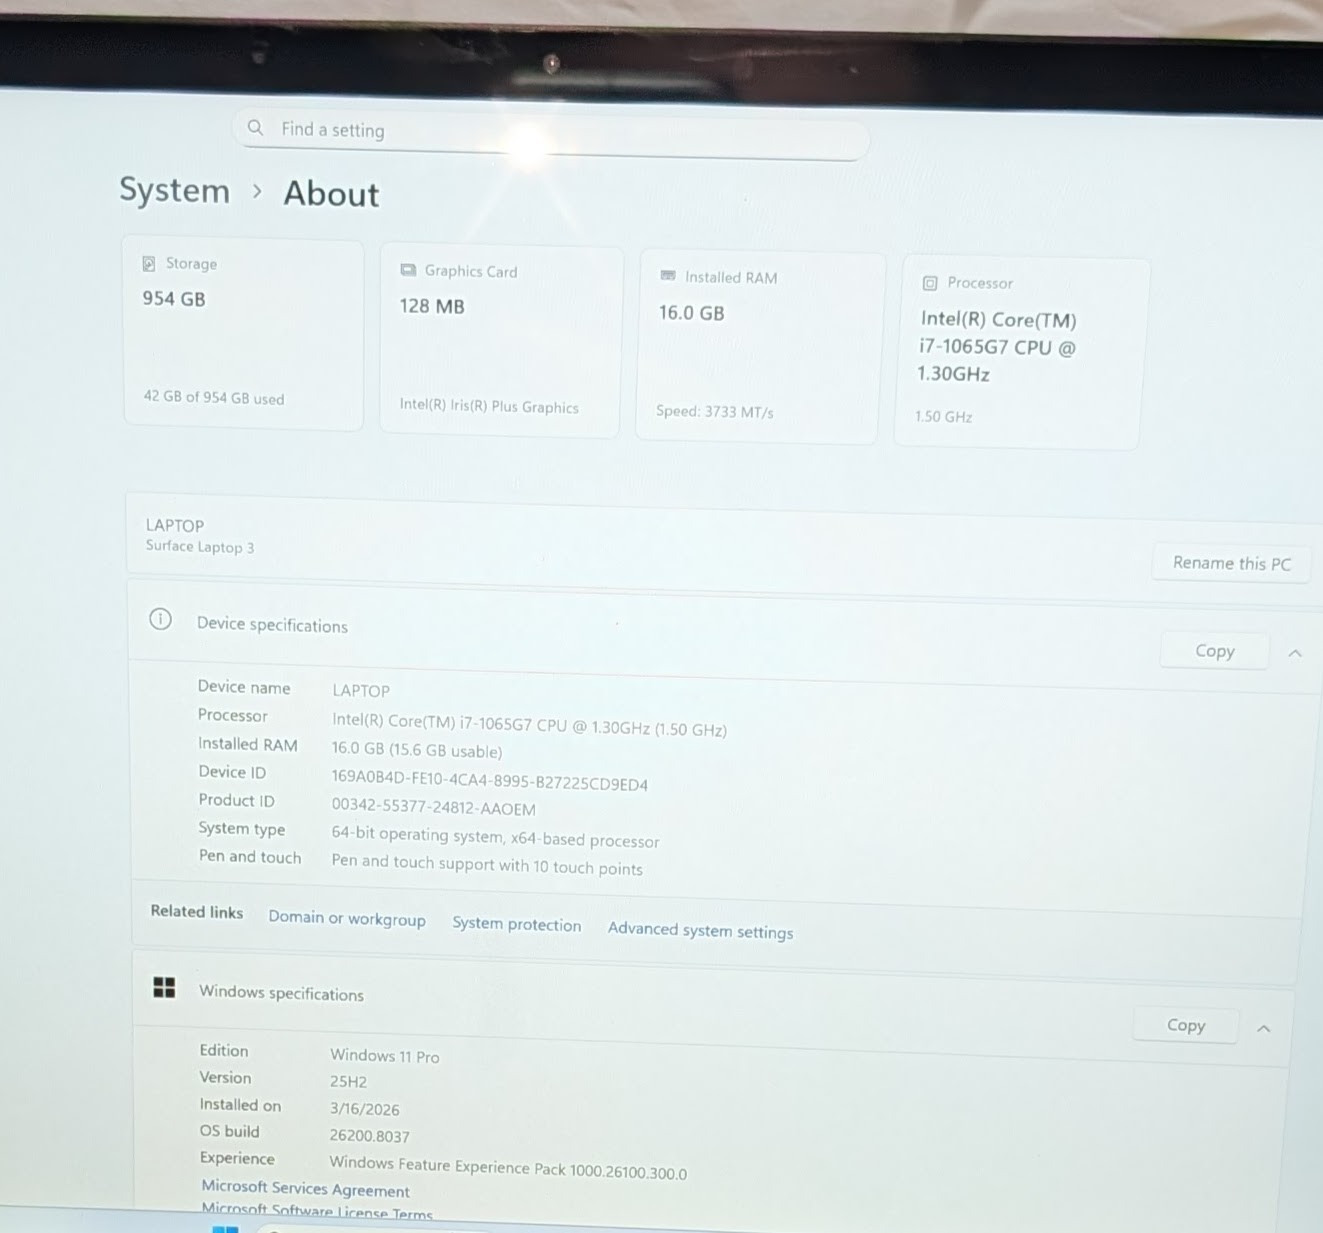This screenshot has width=1323, height=1233.
Task: Click the Windows Feature Experience Pack text
Action: click(508, 1168)
